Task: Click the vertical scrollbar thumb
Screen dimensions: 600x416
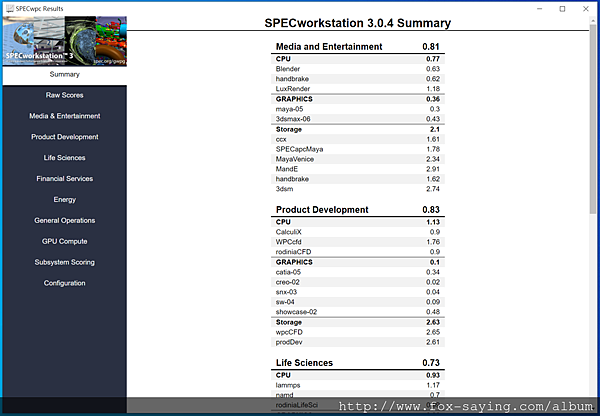Action: click(593, 119)
